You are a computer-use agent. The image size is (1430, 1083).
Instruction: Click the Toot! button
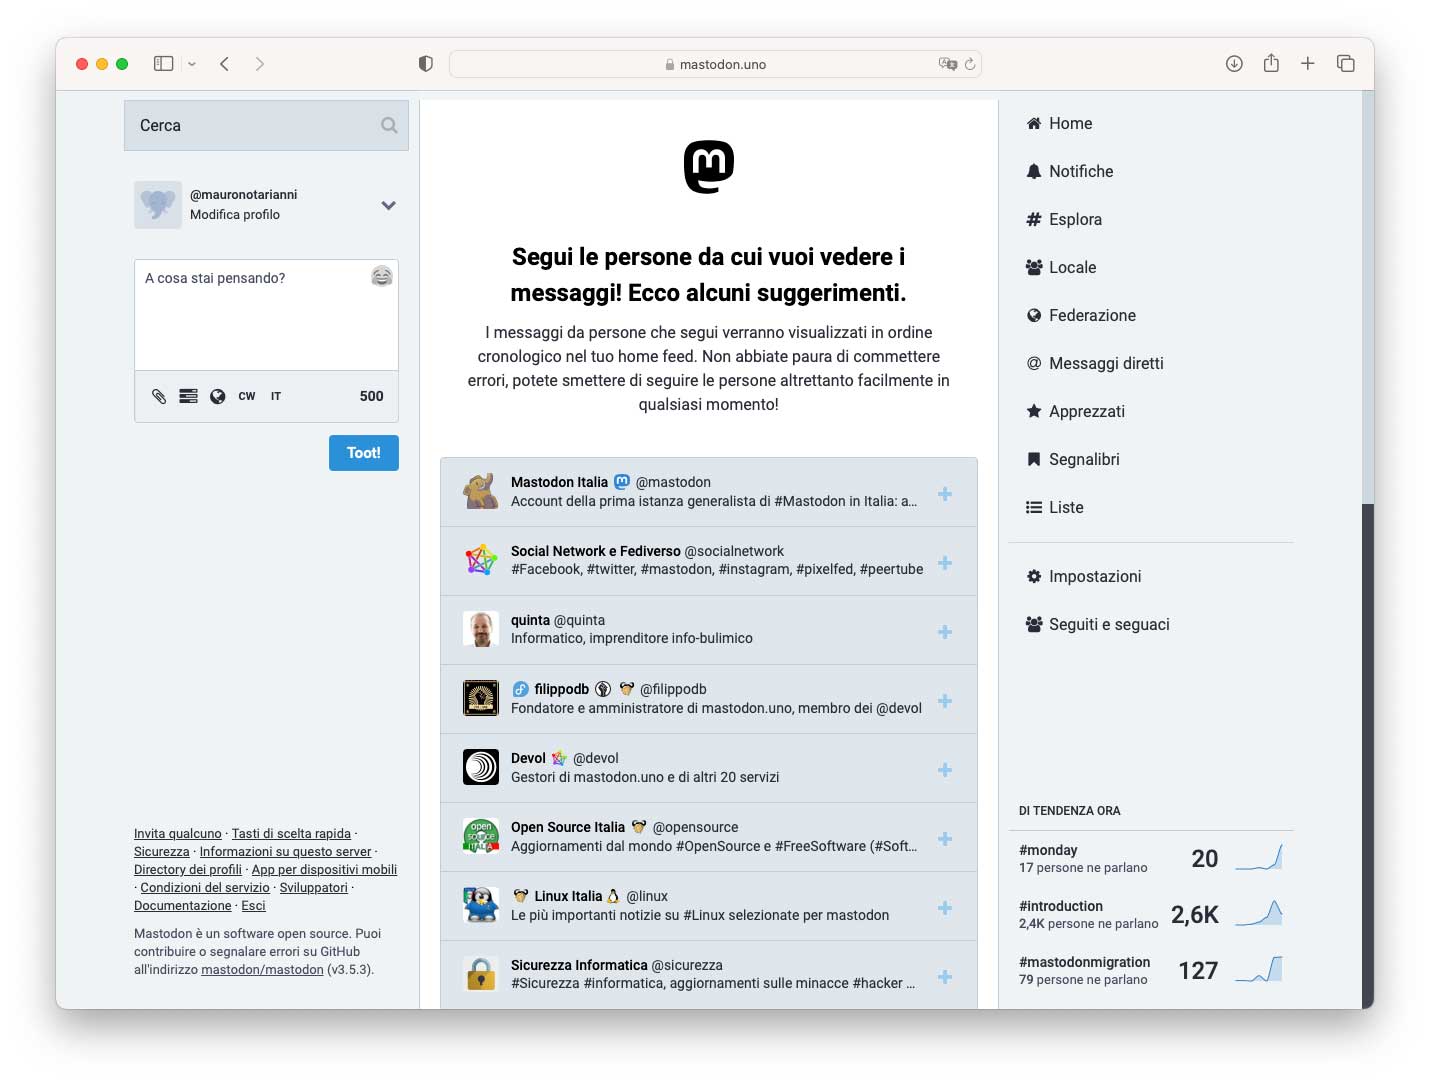tap(364, 453)
